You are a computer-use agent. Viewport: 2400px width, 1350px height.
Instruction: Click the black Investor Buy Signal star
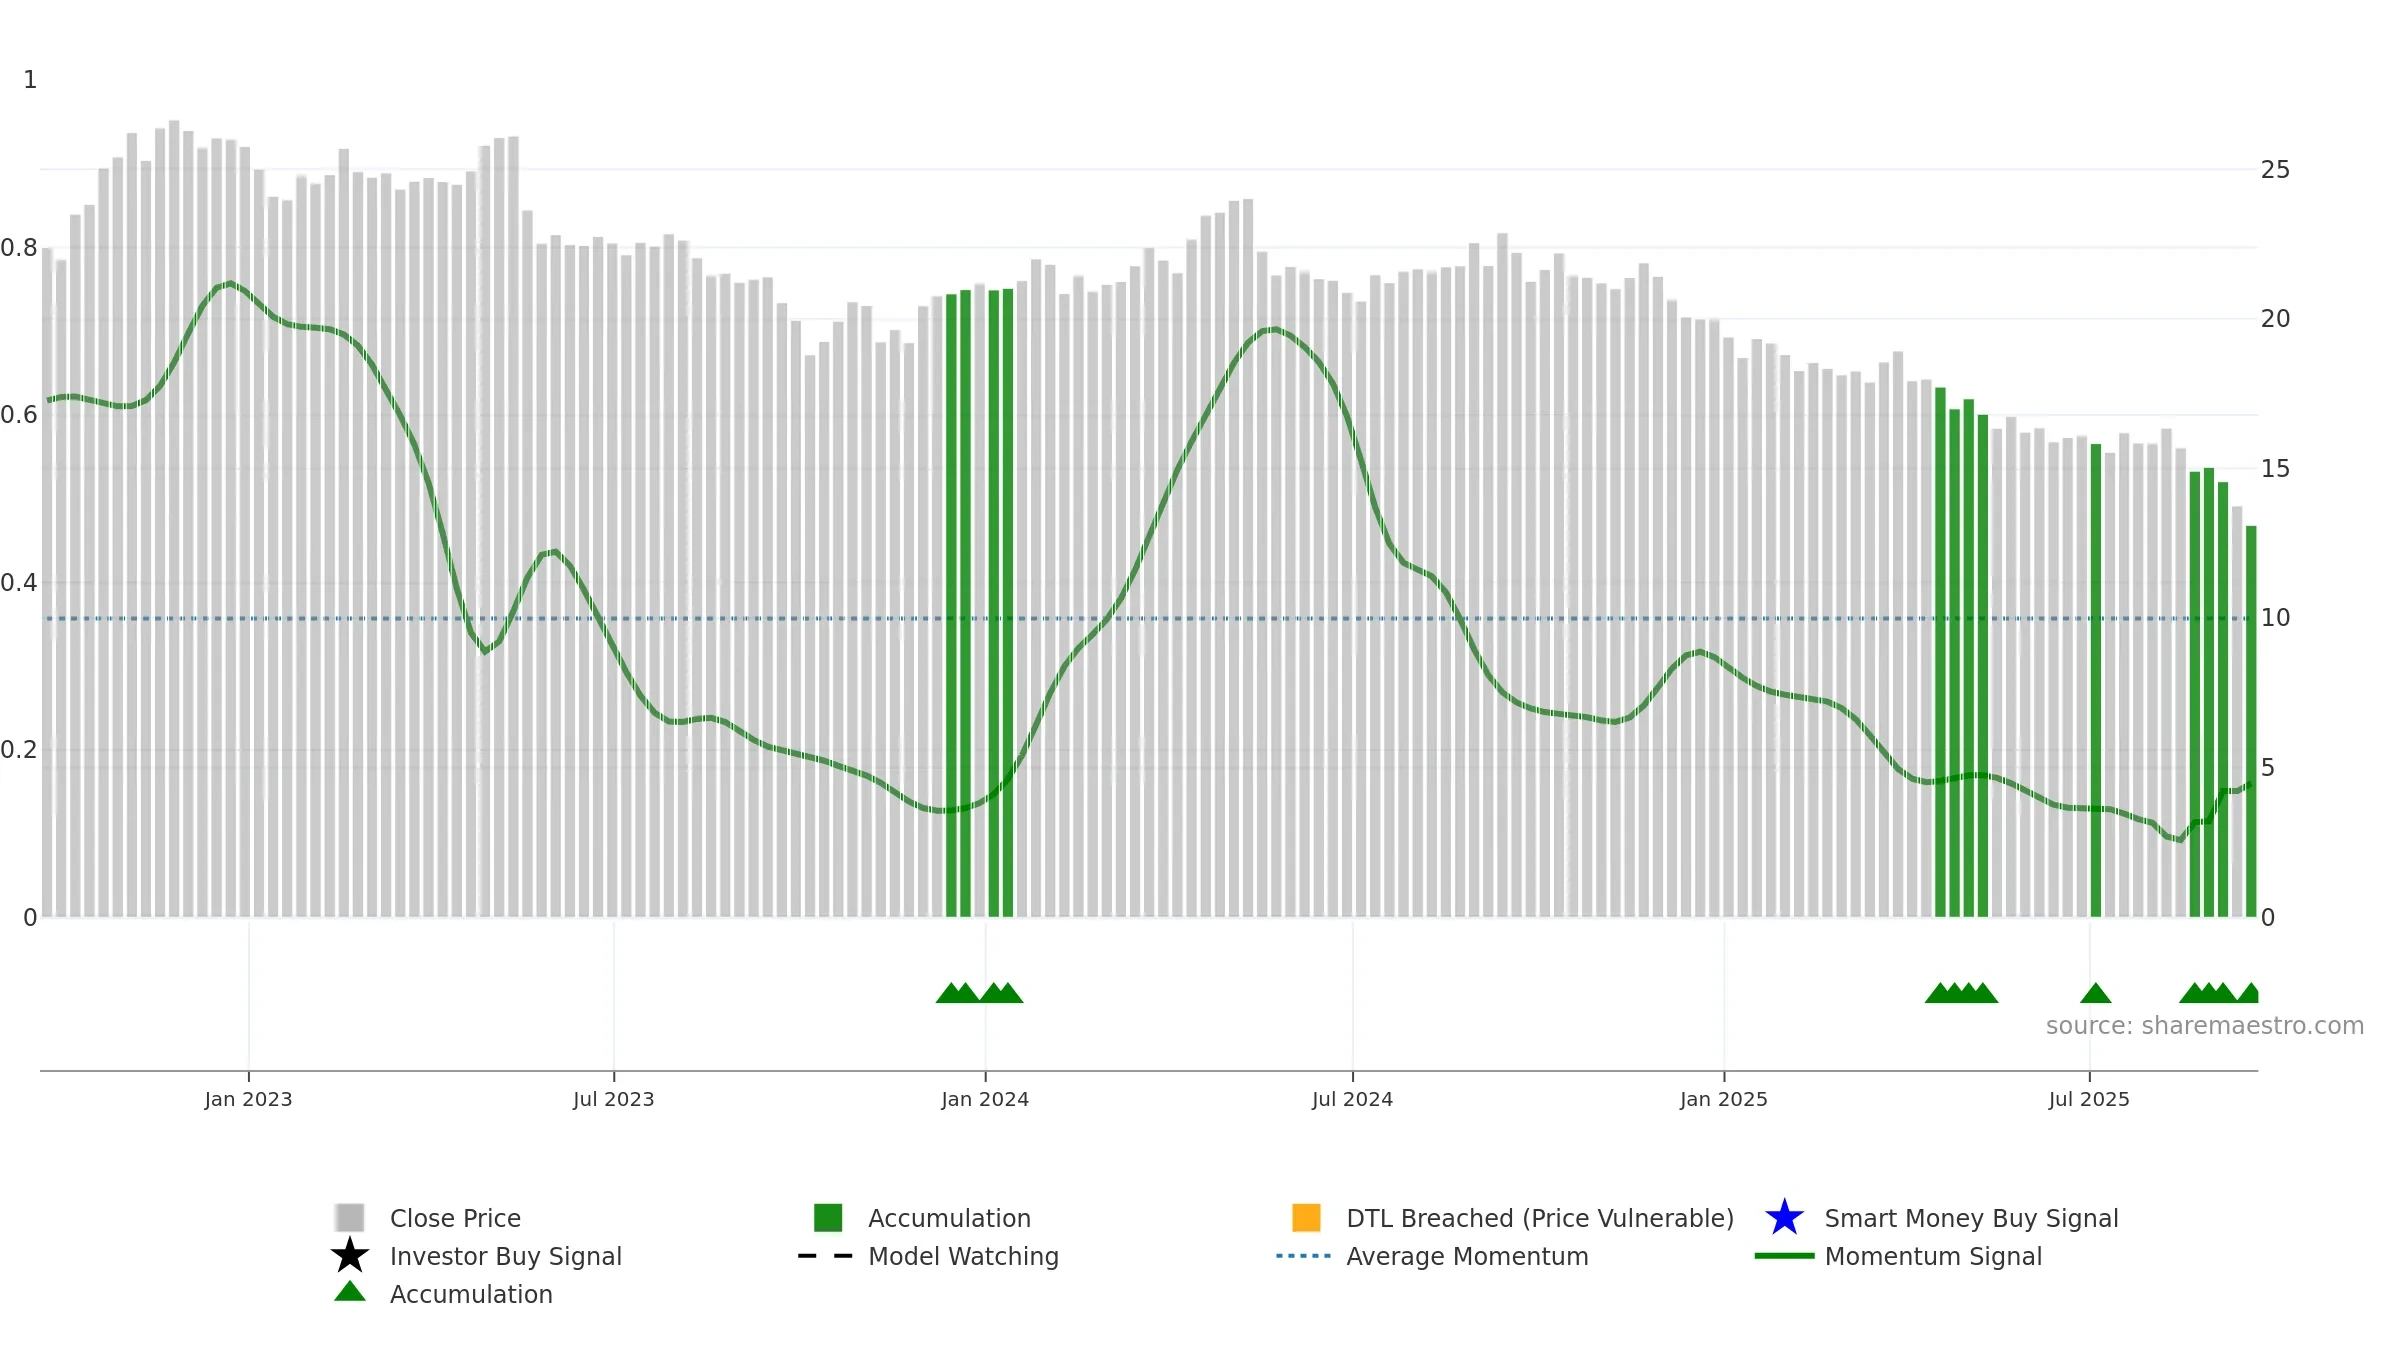(349, 1255)
